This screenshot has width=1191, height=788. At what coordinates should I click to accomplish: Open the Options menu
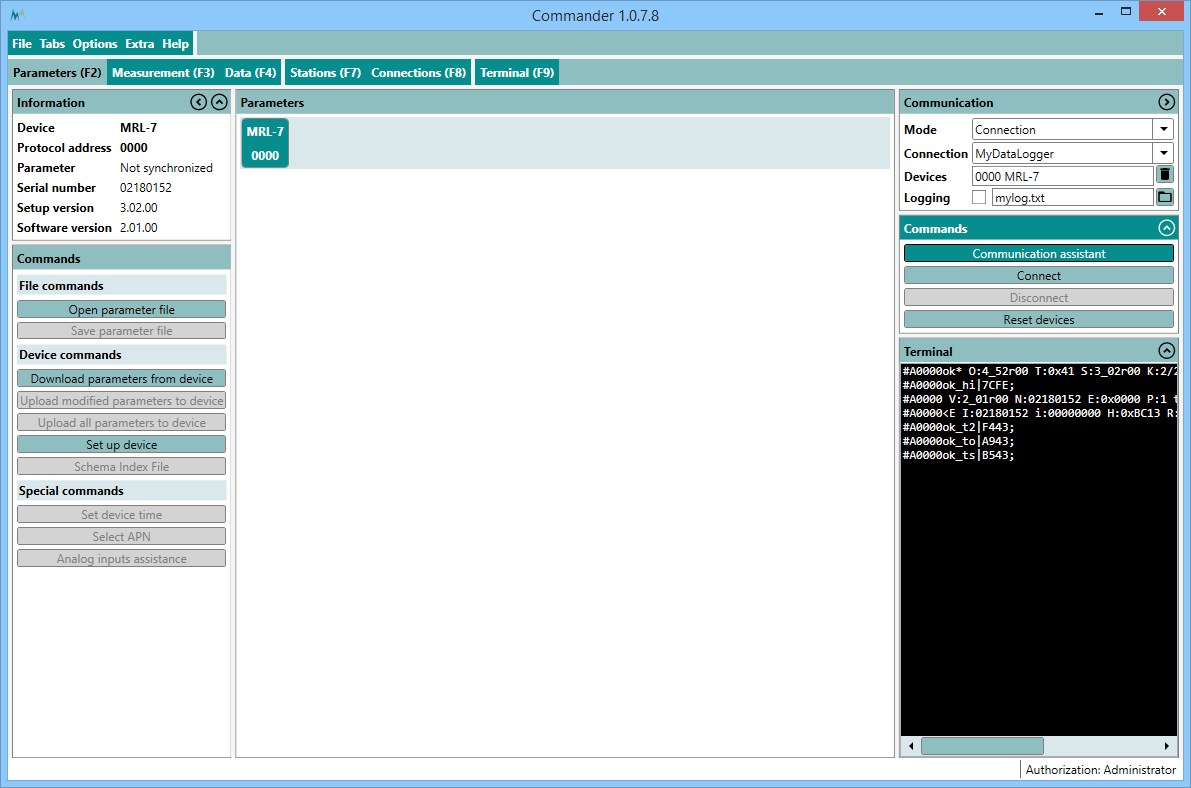(x=95, y=44)
